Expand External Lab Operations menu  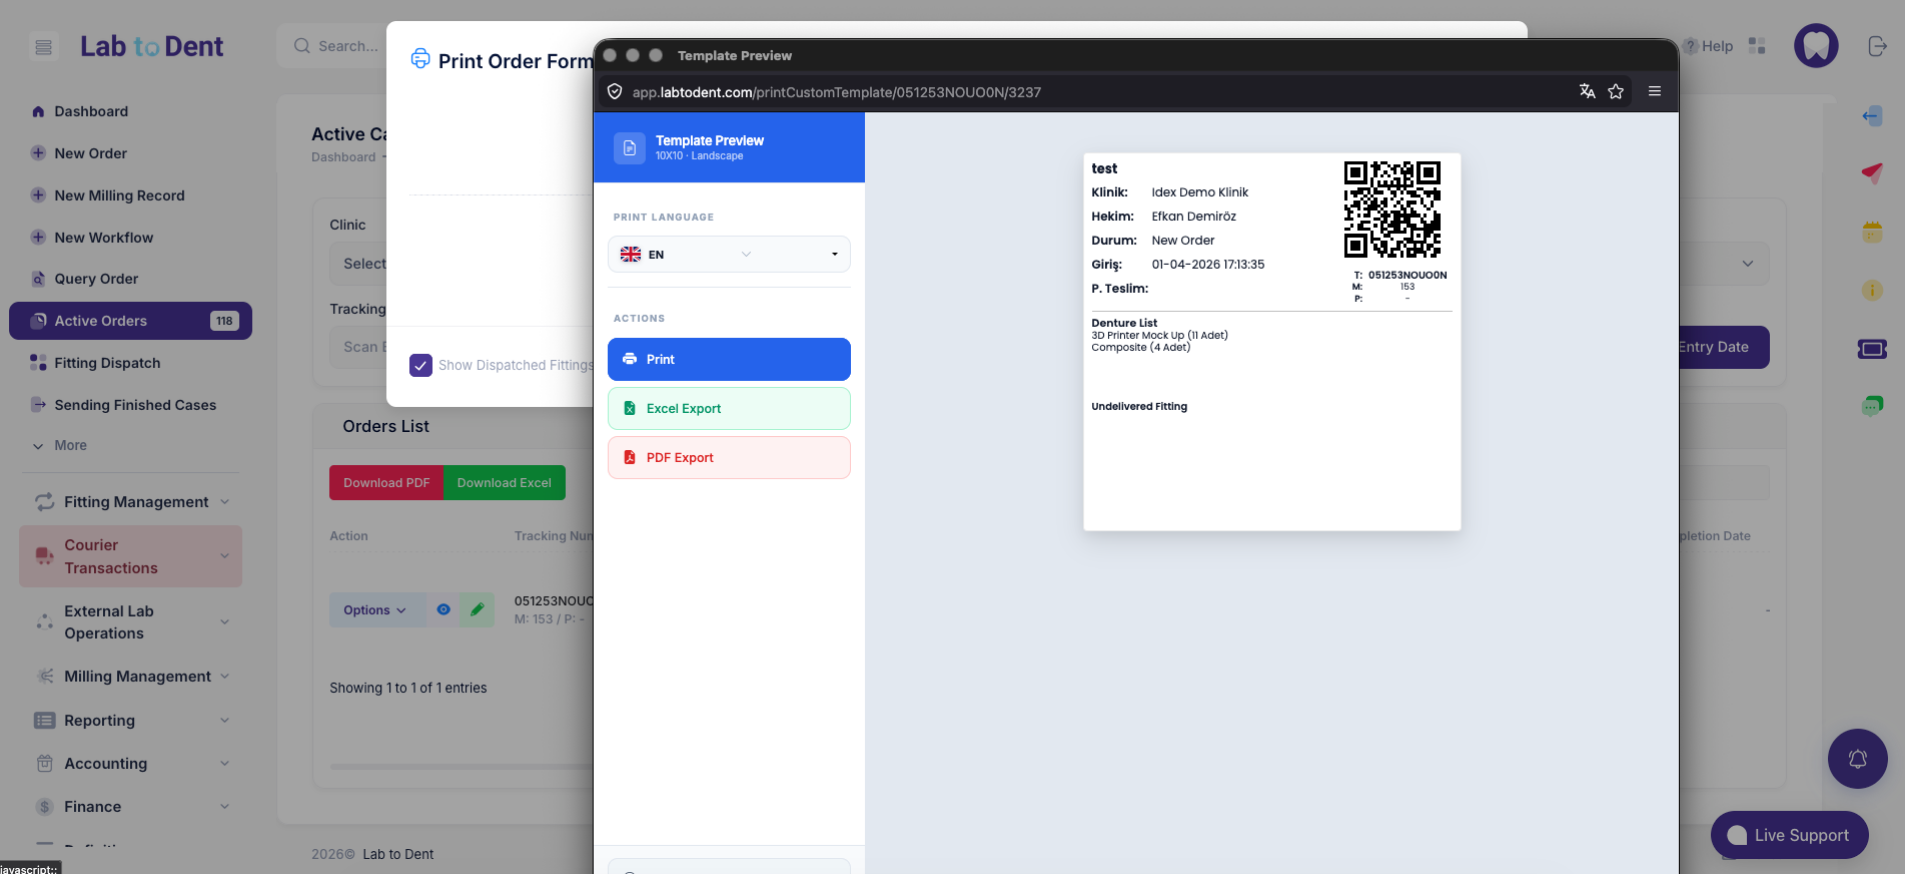click(130, 622)
